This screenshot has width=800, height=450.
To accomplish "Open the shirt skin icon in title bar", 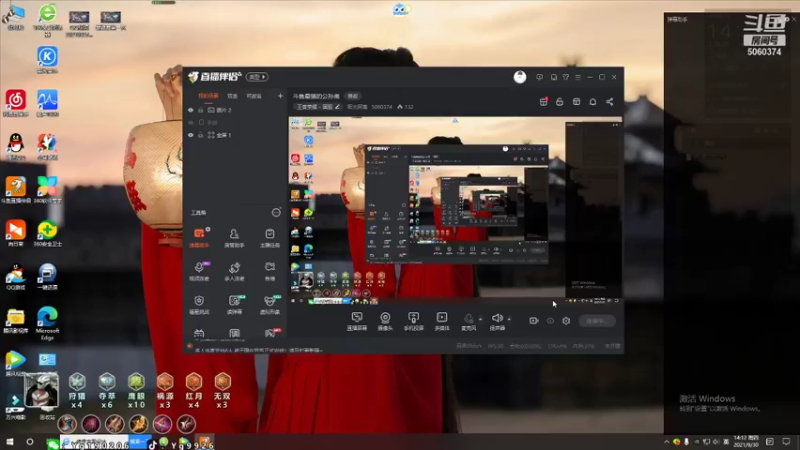I will pos(566,77).
